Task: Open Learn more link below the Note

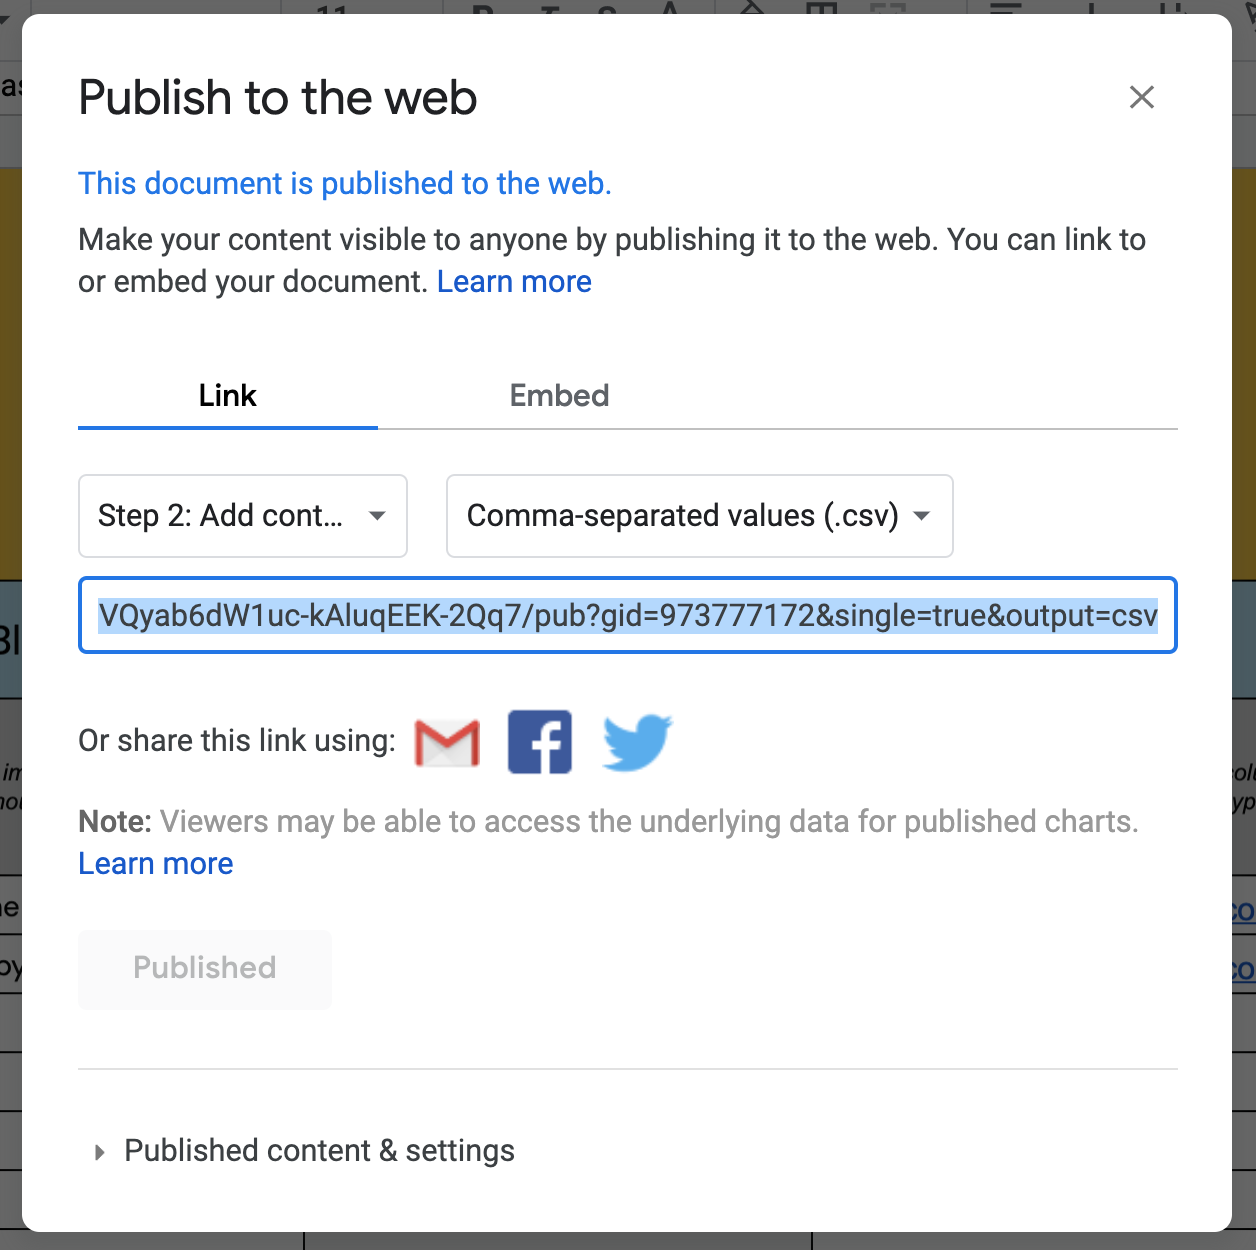Action: [156, 864]
